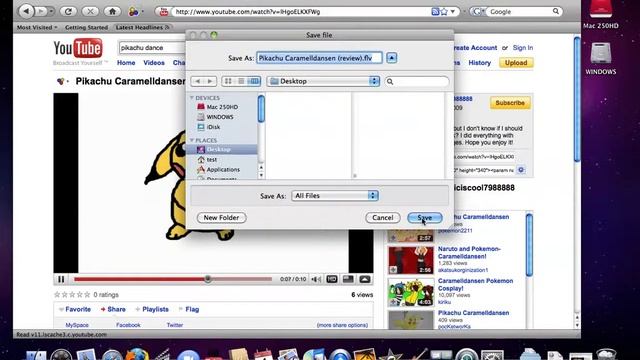Click the yellow Subscribe button
The image size is (640, 360).
pos(510,103)
